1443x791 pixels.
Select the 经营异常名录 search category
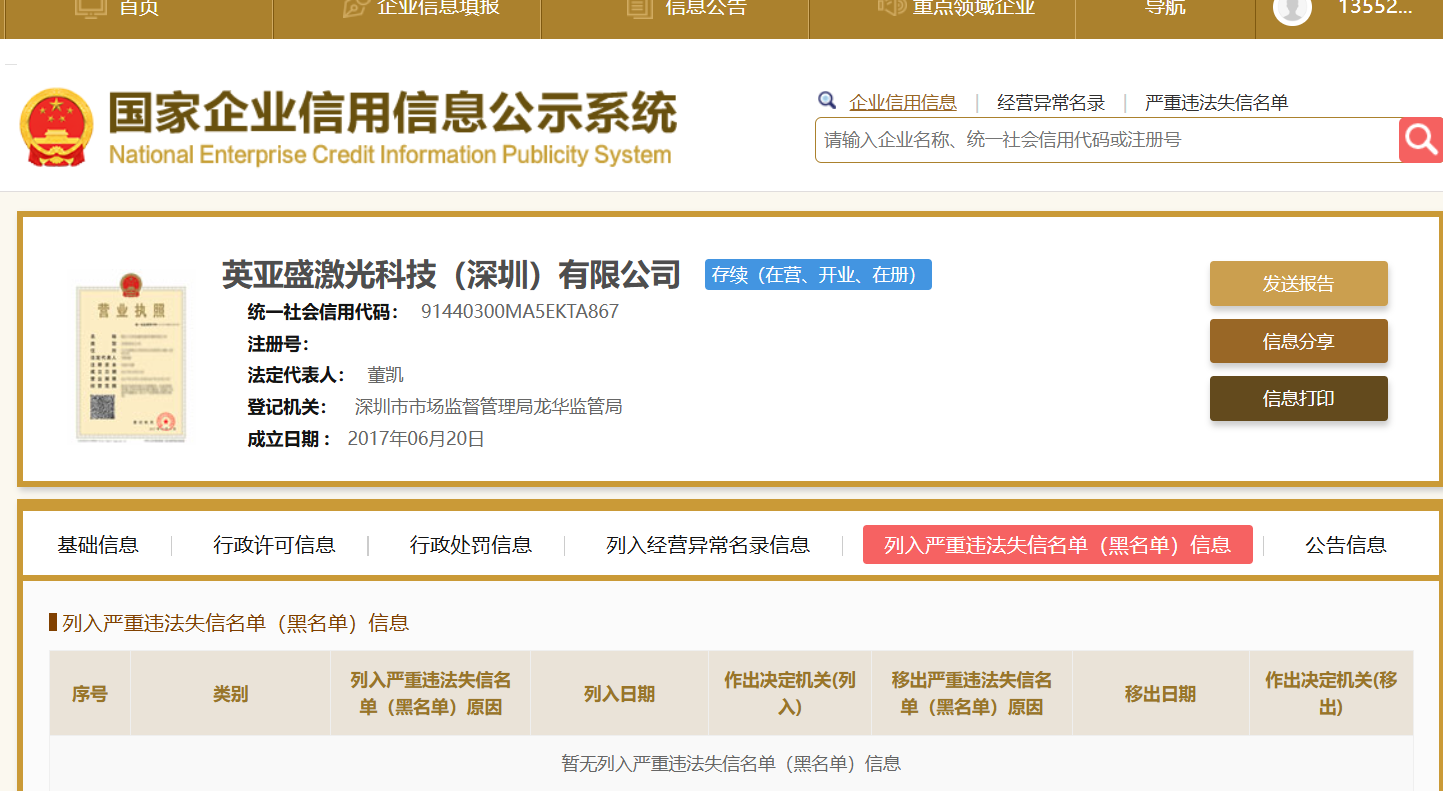[1051, 102]
